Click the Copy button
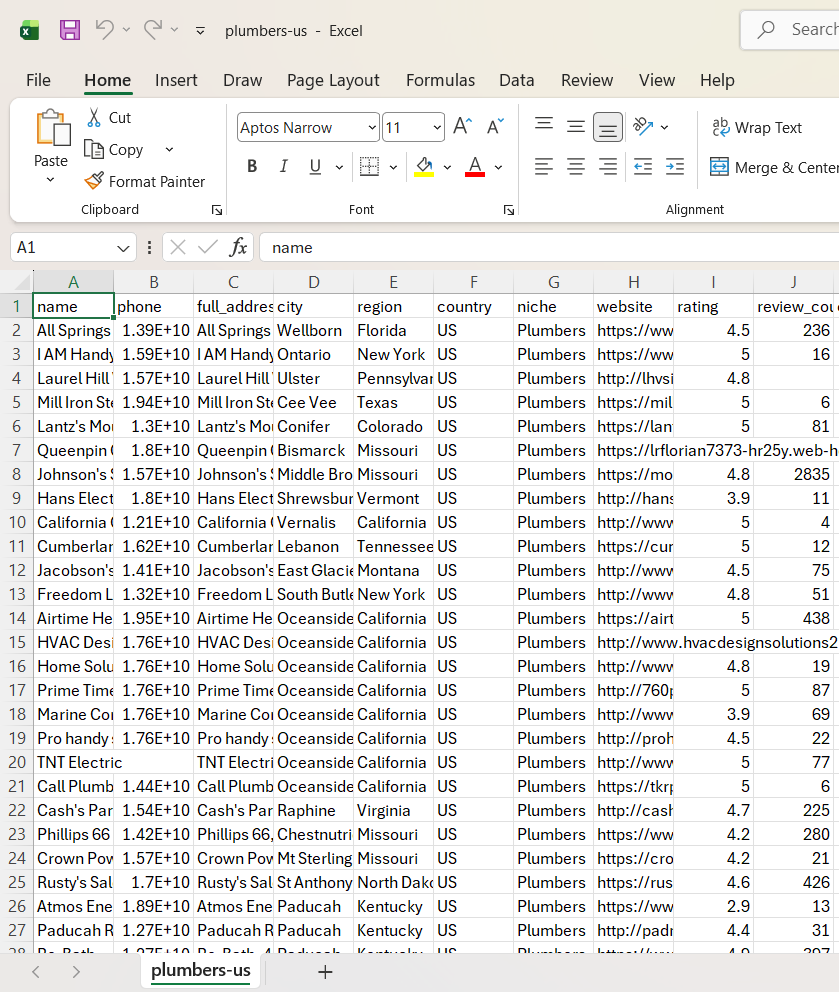This screenshot has height=992, width=839. point(115,150)
